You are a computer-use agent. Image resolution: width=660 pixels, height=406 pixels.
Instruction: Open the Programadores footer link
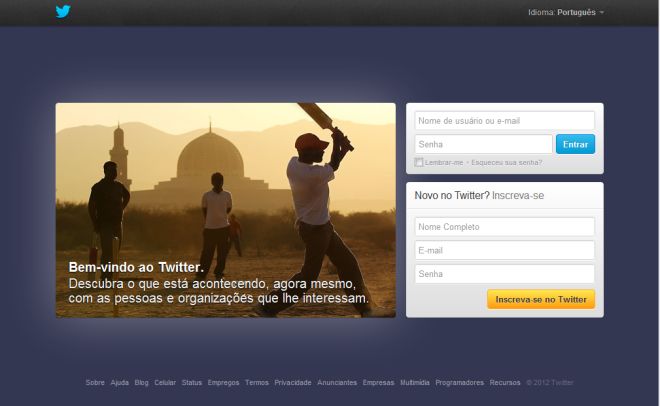coord(459,382)
